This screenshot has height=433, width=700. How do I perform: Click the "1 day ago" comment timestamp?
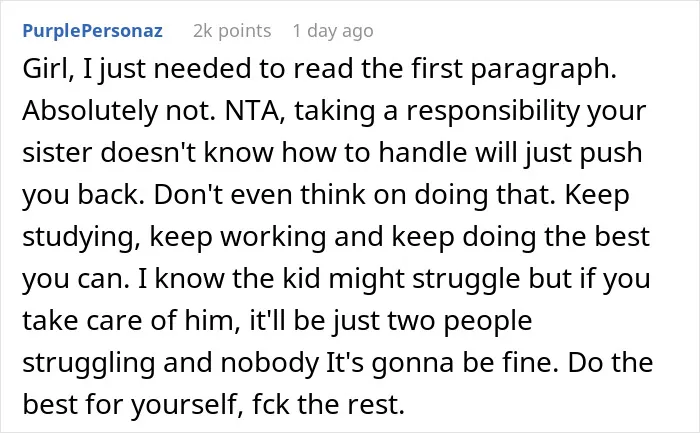[333, 31]
